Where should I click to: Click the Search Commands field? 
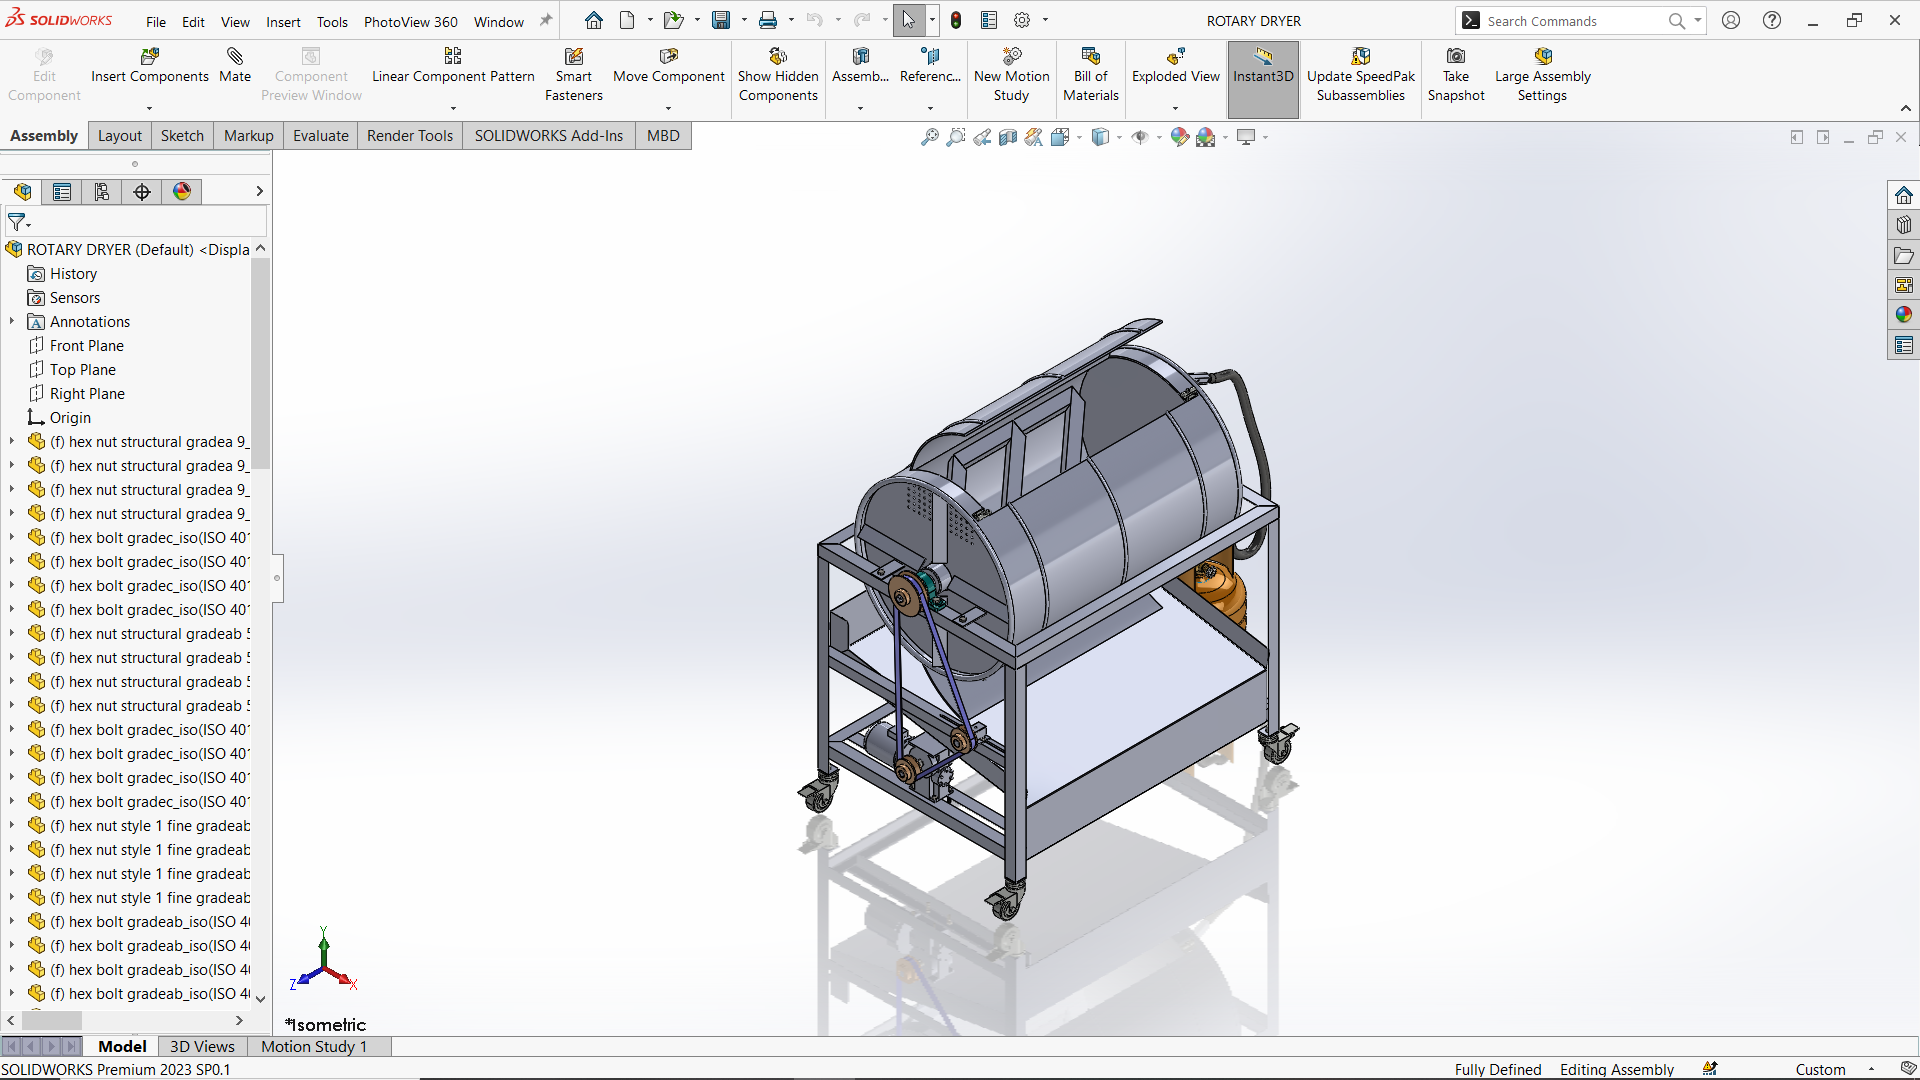click(x=1574, y=21)
